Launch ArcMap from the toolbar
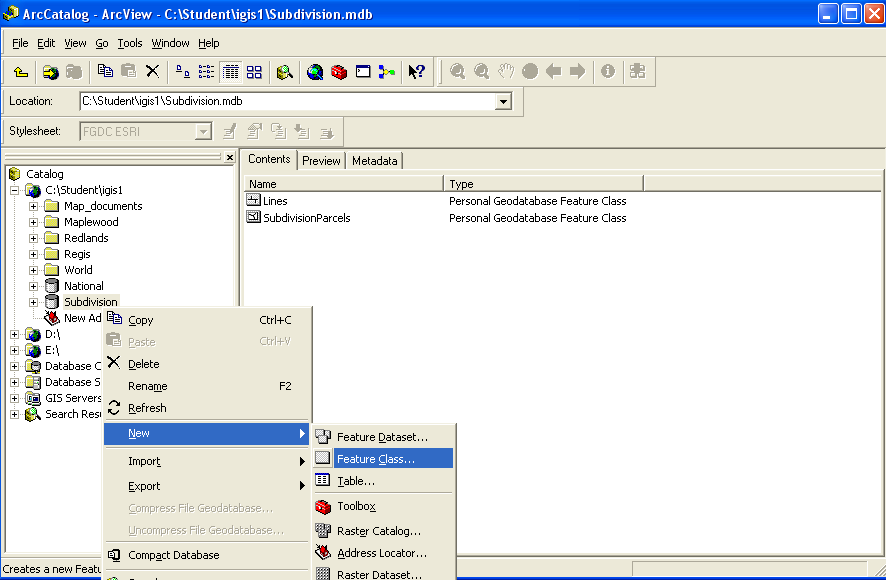The height and width of the screenshot is (580, 886). click(315, 72)
